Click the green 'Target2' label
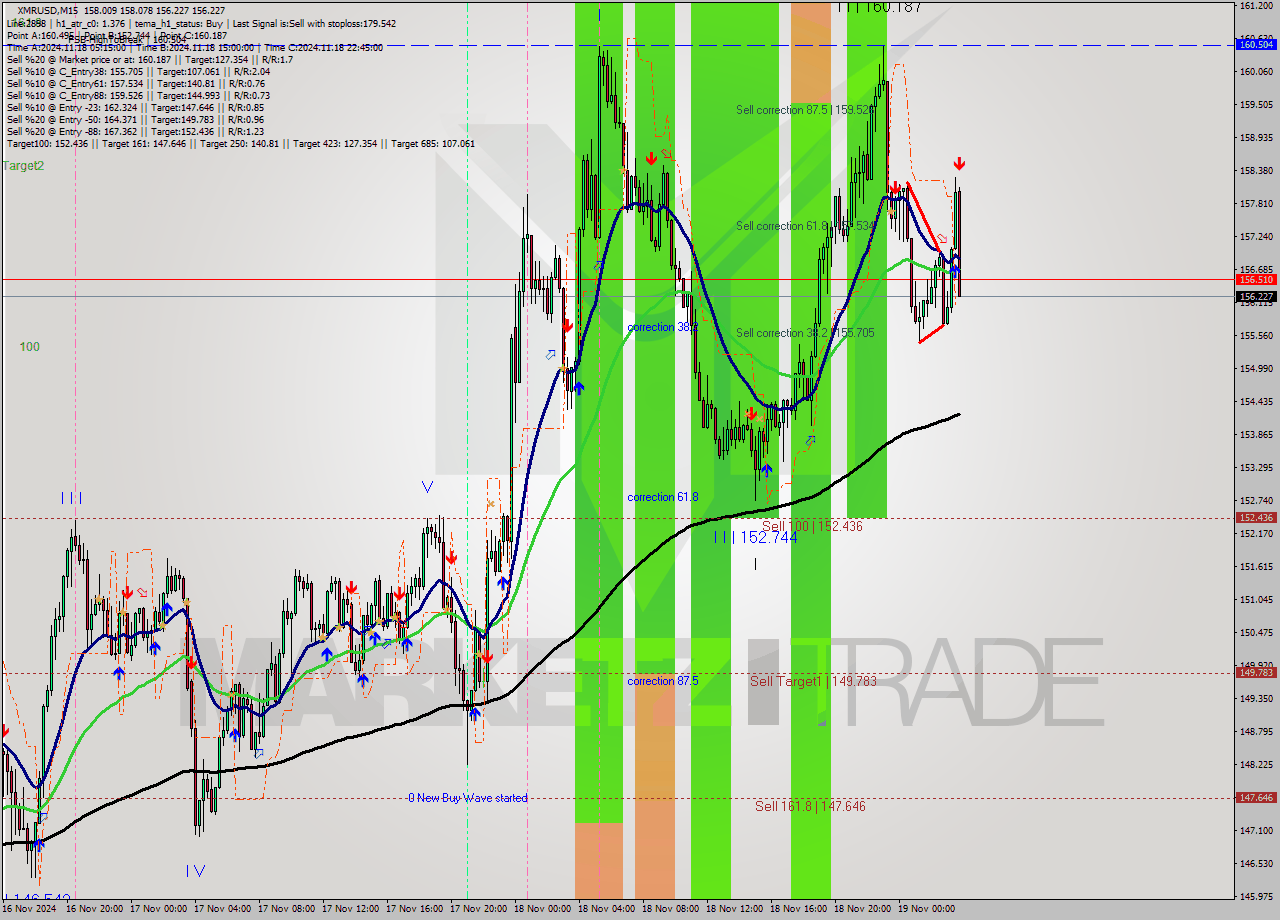This screenshot has height=920, width=1280. (x=24, y=166)
